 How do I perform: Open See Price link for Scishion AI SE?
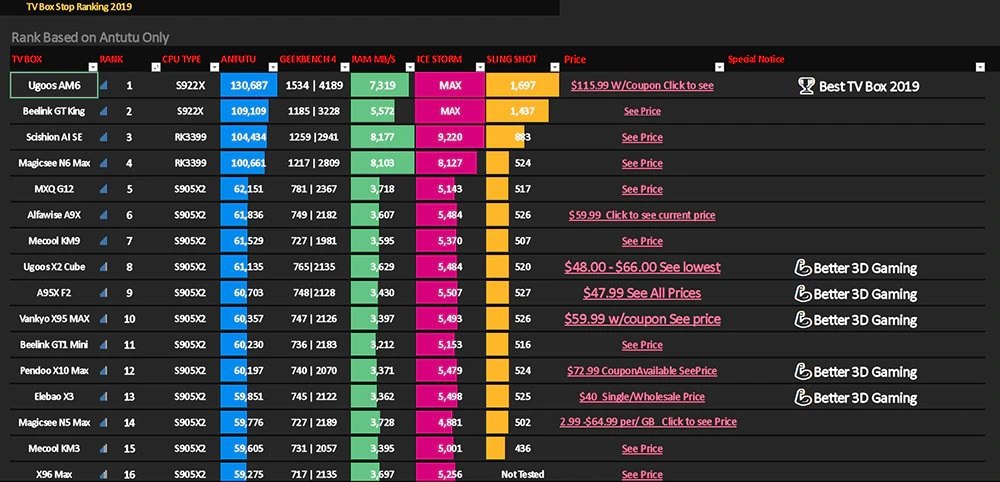642,137
